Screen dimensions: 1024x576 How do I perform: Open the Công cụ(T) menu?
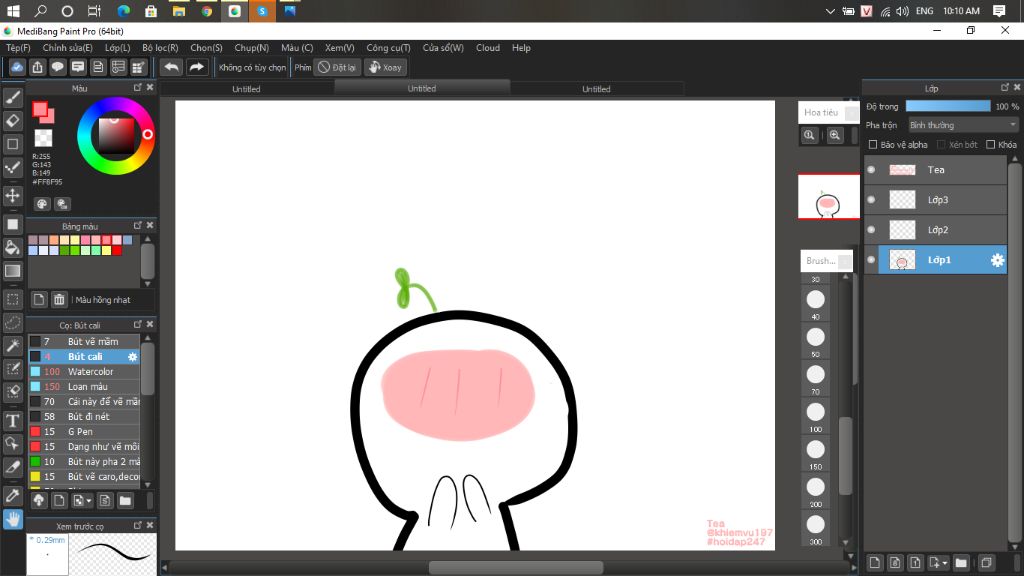[x=388, y=48]
